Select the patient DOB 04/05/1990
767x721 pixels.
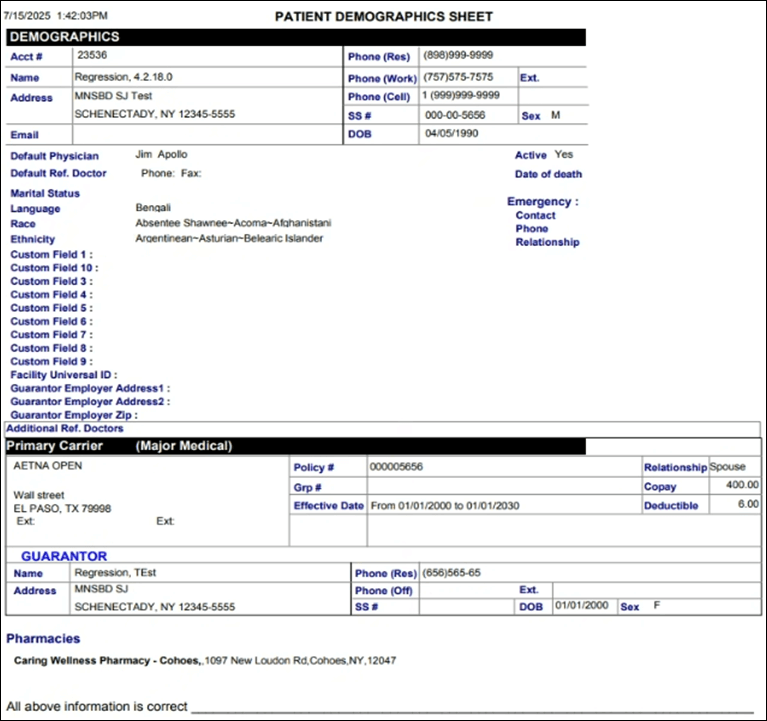click(x=452, y=133)
